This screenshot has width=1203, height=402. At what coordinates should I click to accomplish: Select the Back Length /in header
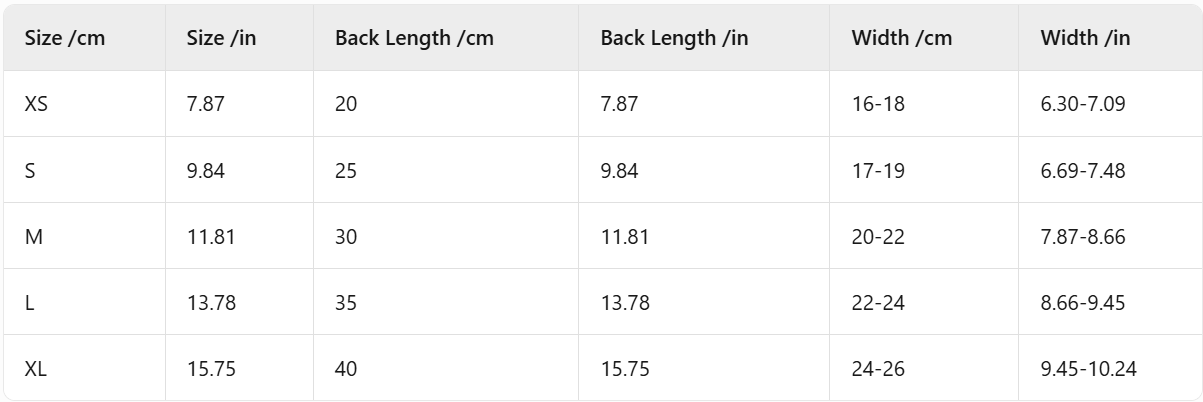(x=675, y=39)
